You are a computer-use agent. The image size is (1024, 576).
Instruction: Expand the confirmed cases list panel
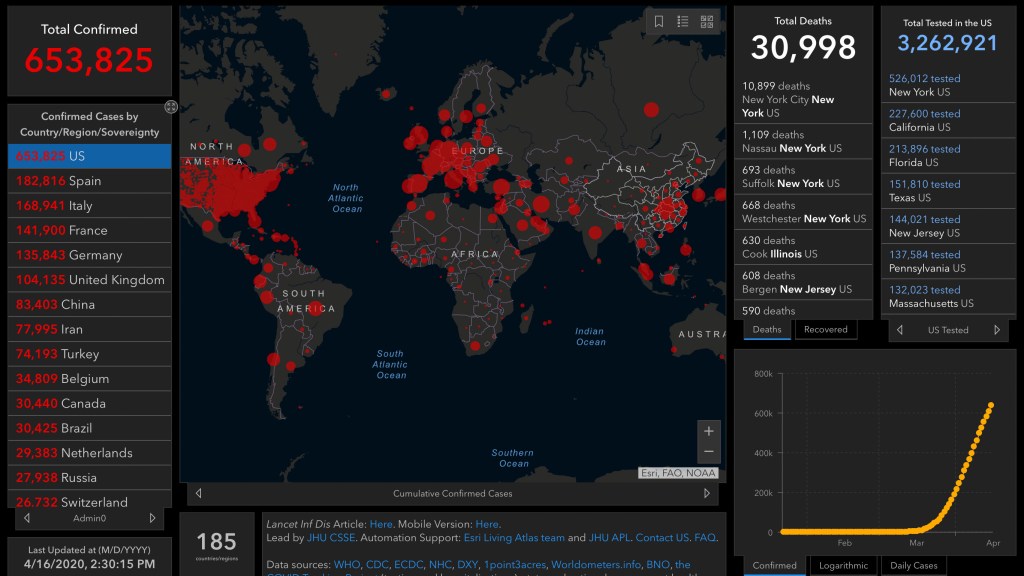[170, 106]
